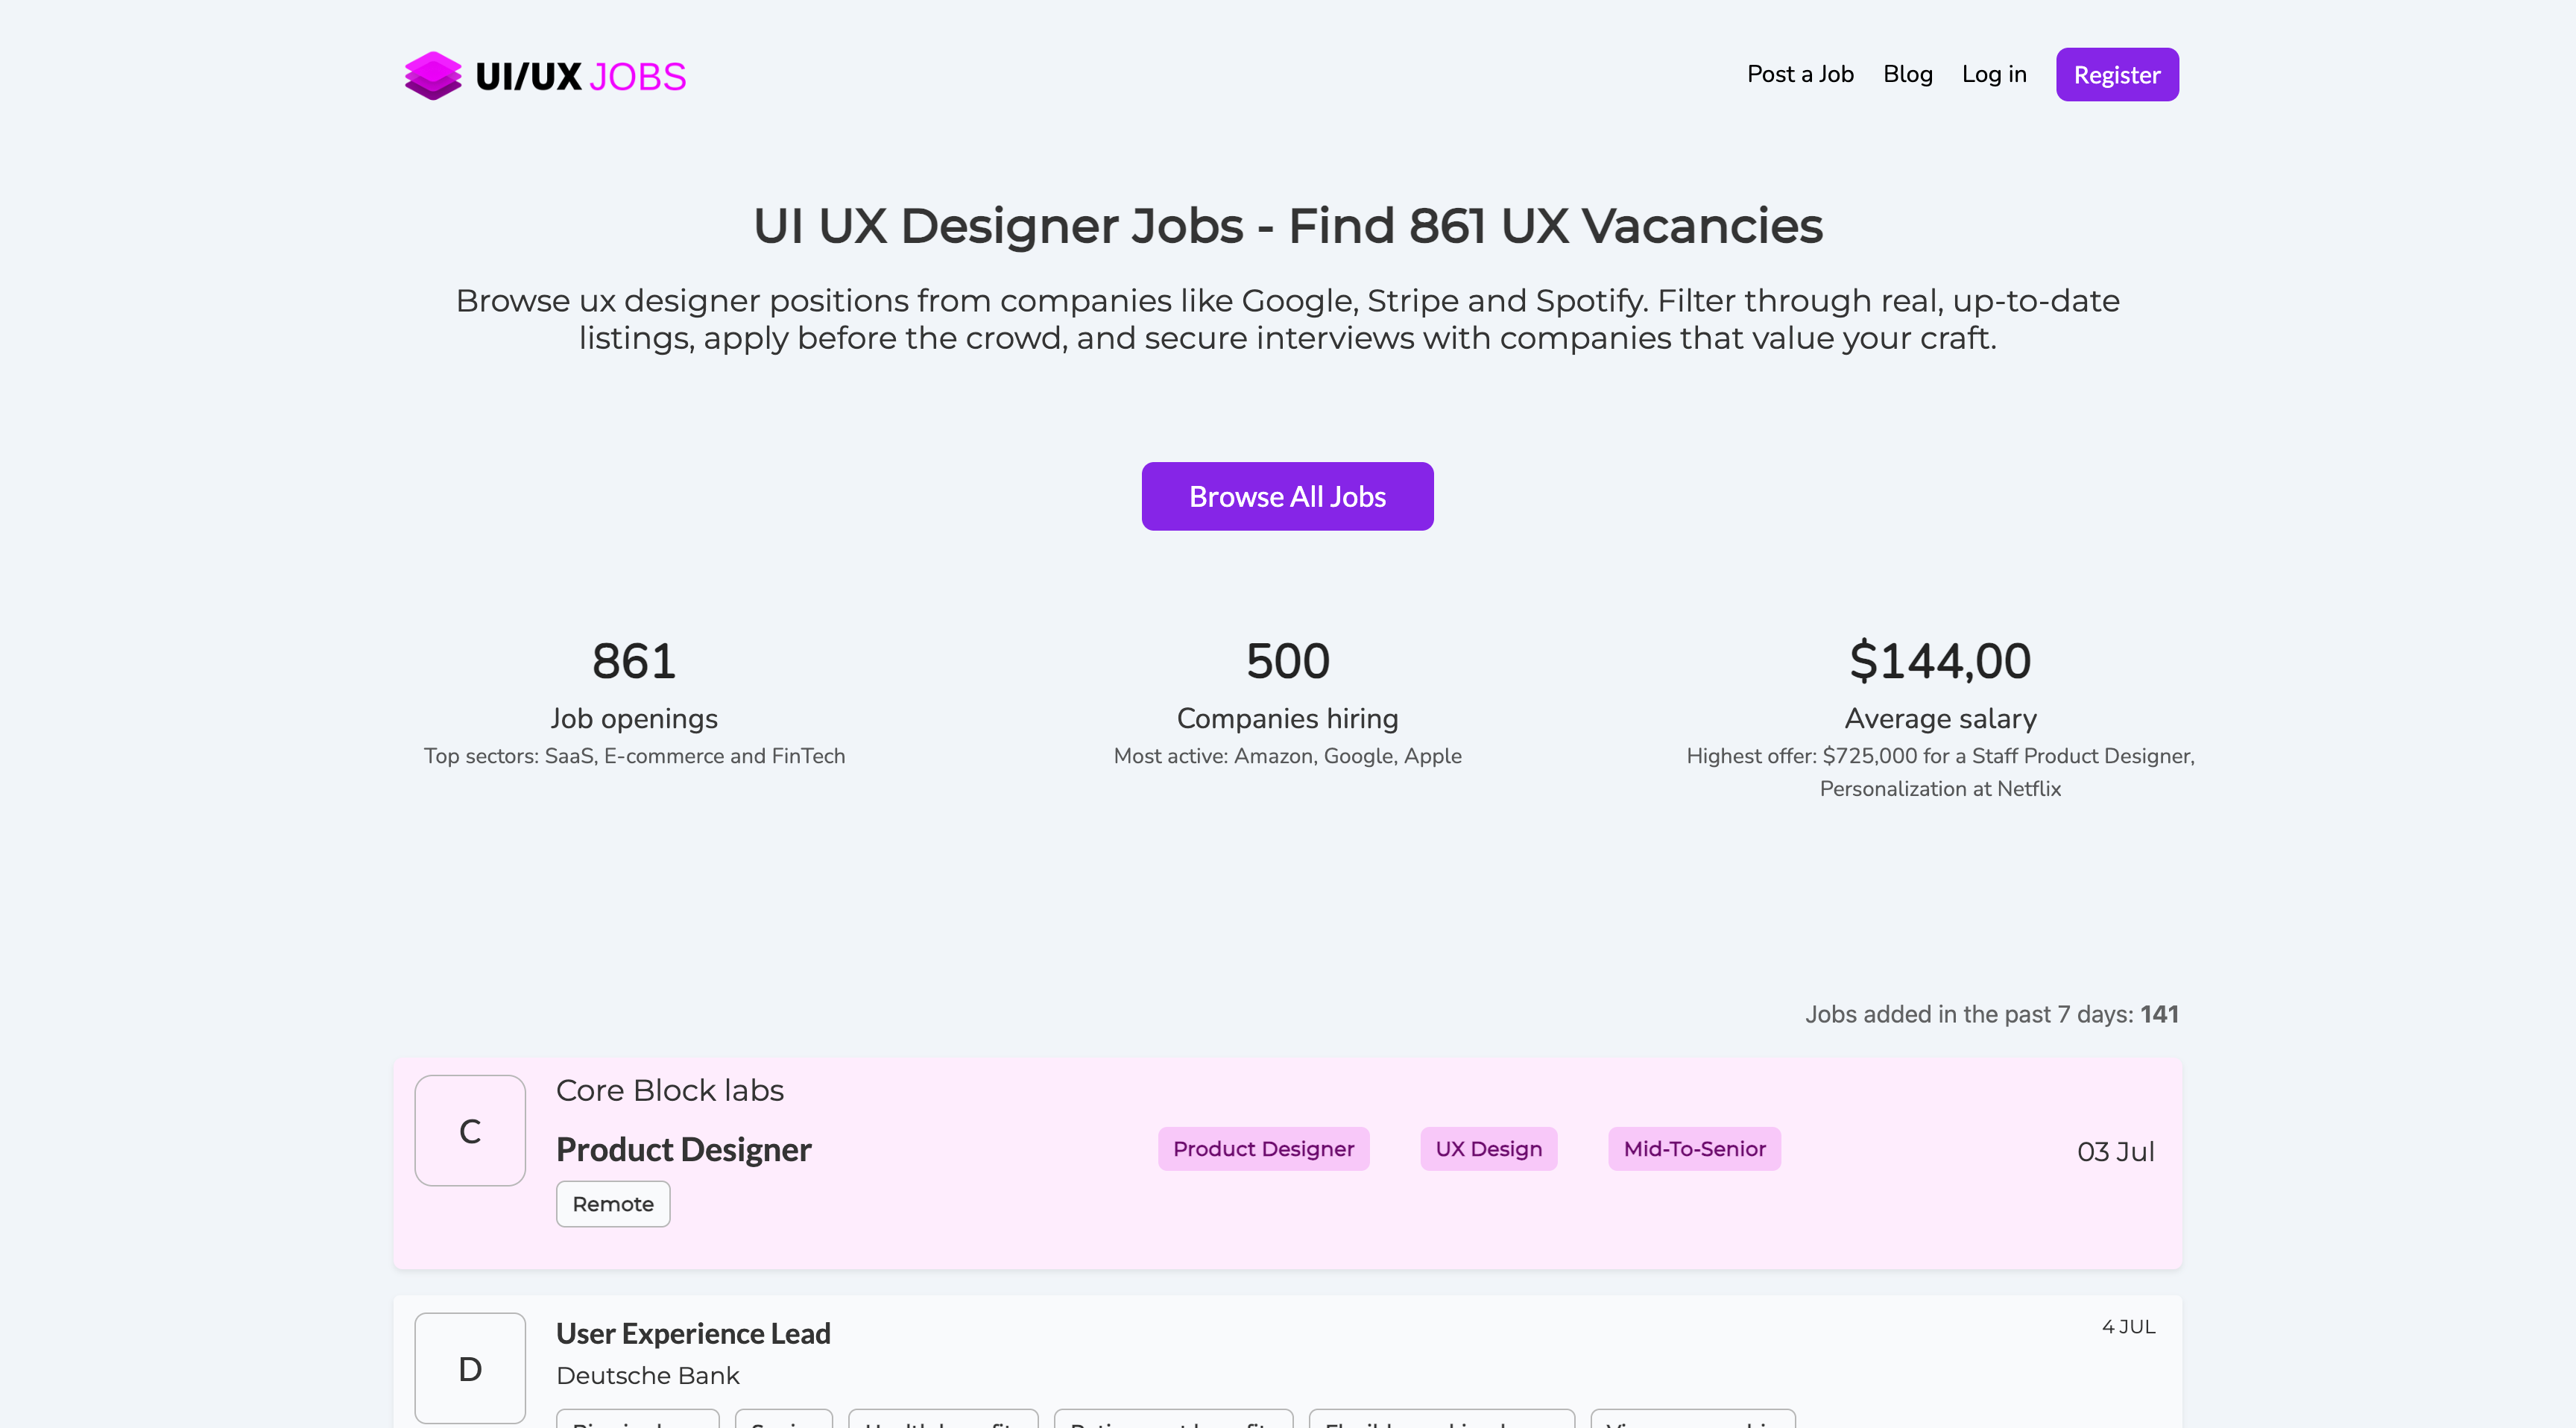Select the UX Design tag
This screenshot has height=1428, width=2576.
pos(1488,1149)
